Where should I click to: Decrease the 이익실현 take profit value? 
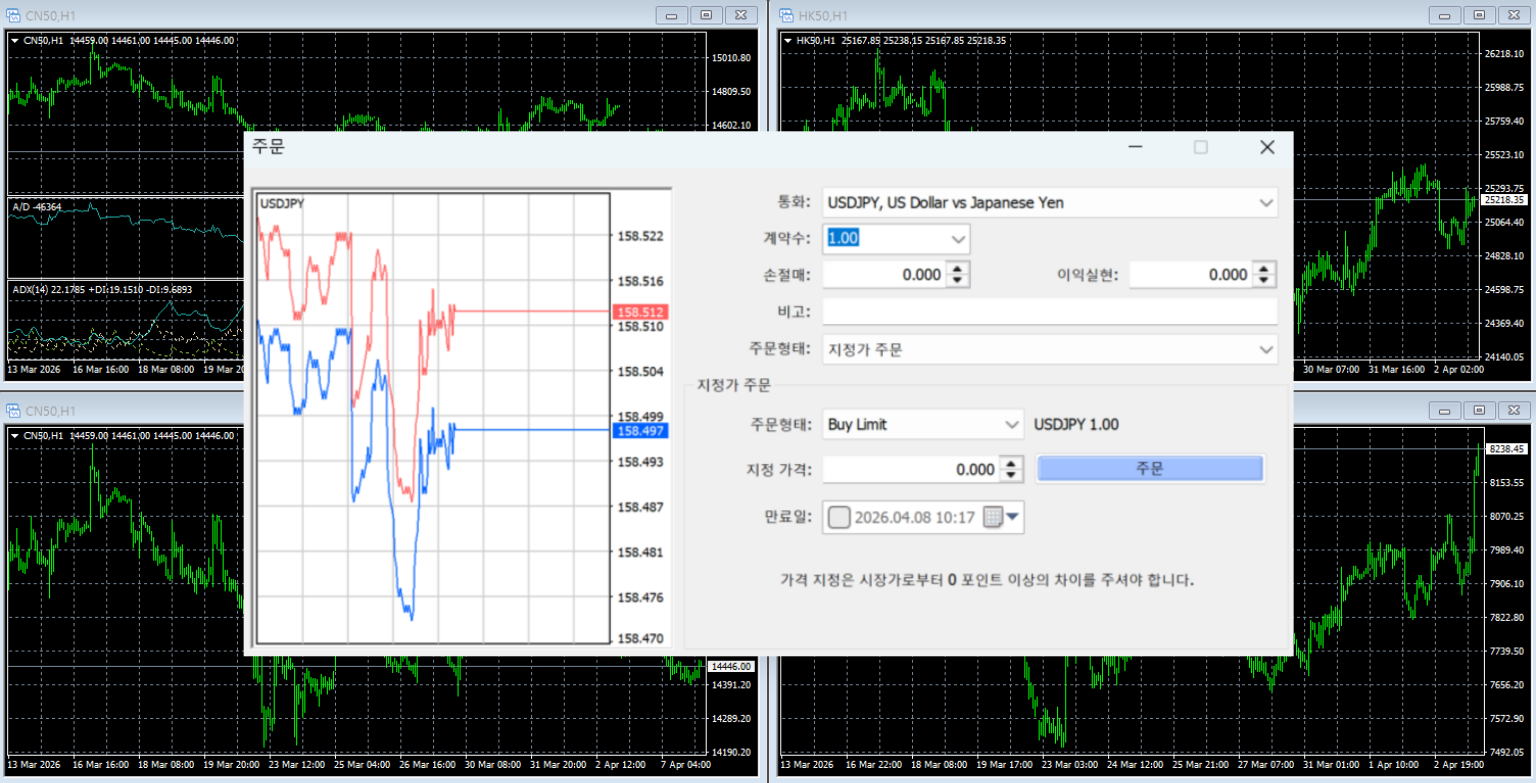(1265, 280)
